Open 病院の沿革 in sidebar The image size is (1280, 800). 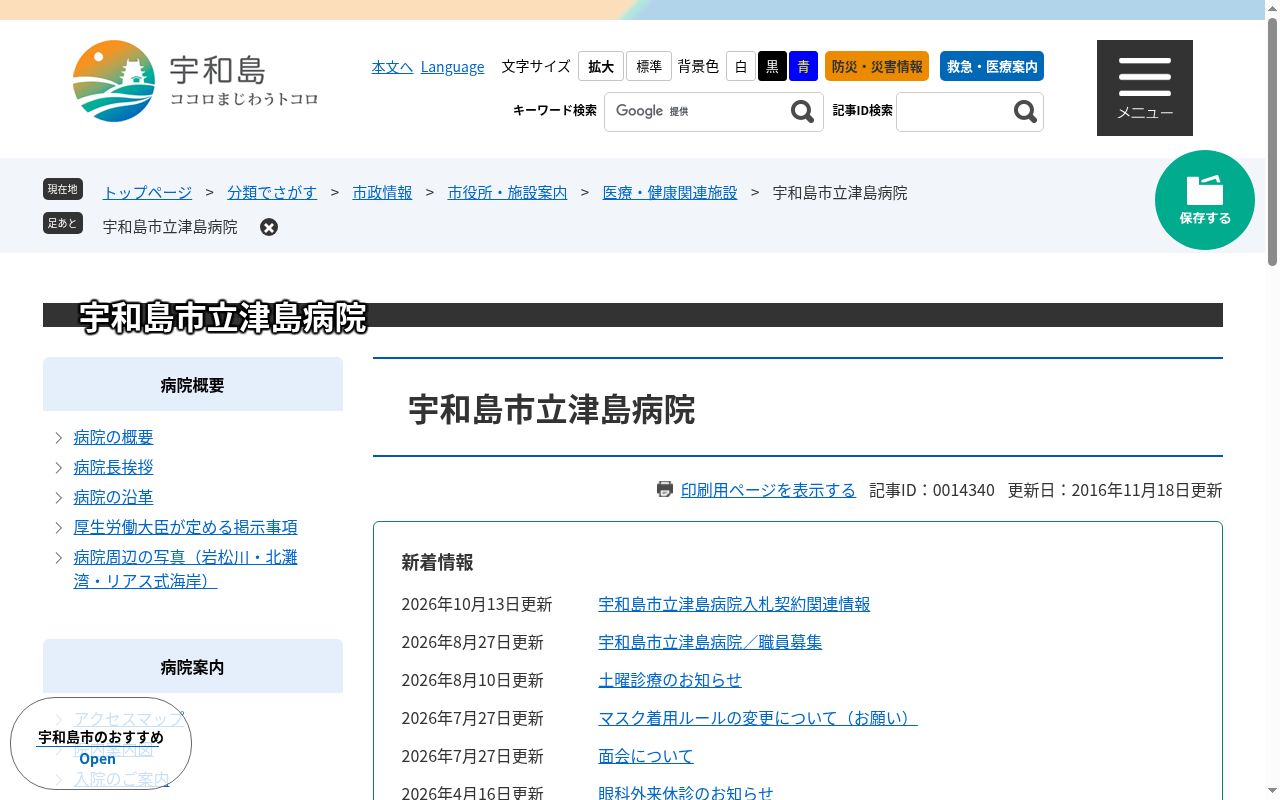114,497
